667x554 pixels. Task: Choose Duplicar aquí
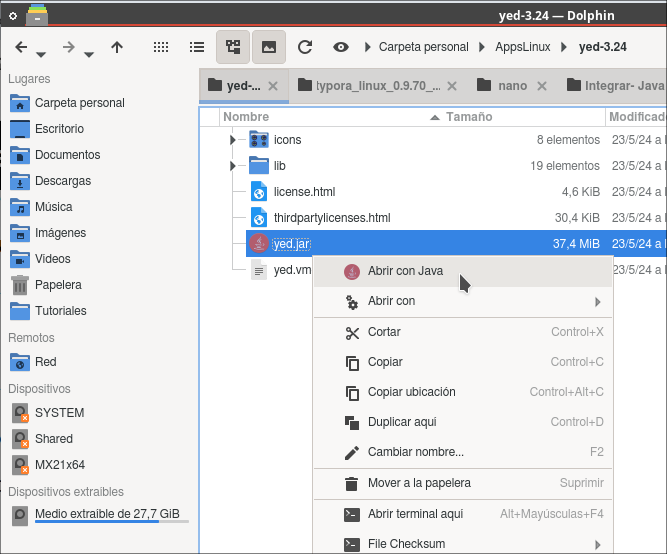click(463, 422)
